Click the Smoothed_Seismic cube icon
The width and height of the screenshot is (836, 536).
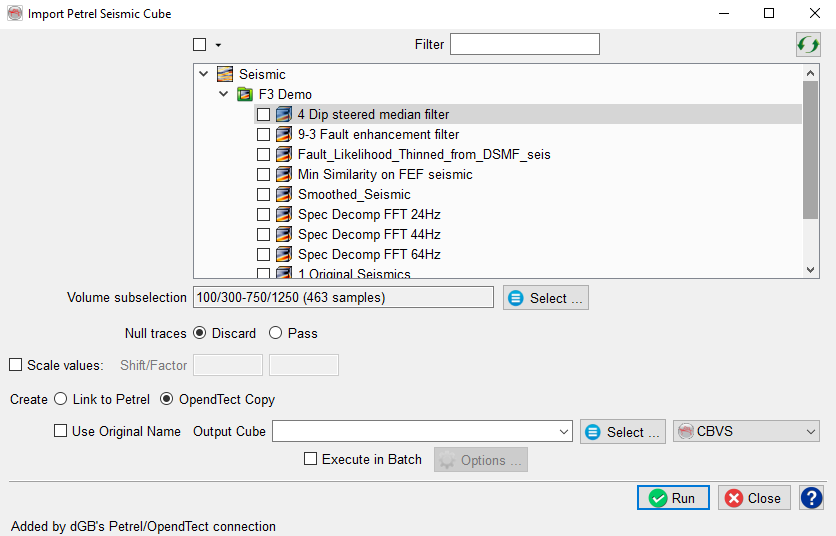coord(284,194)
